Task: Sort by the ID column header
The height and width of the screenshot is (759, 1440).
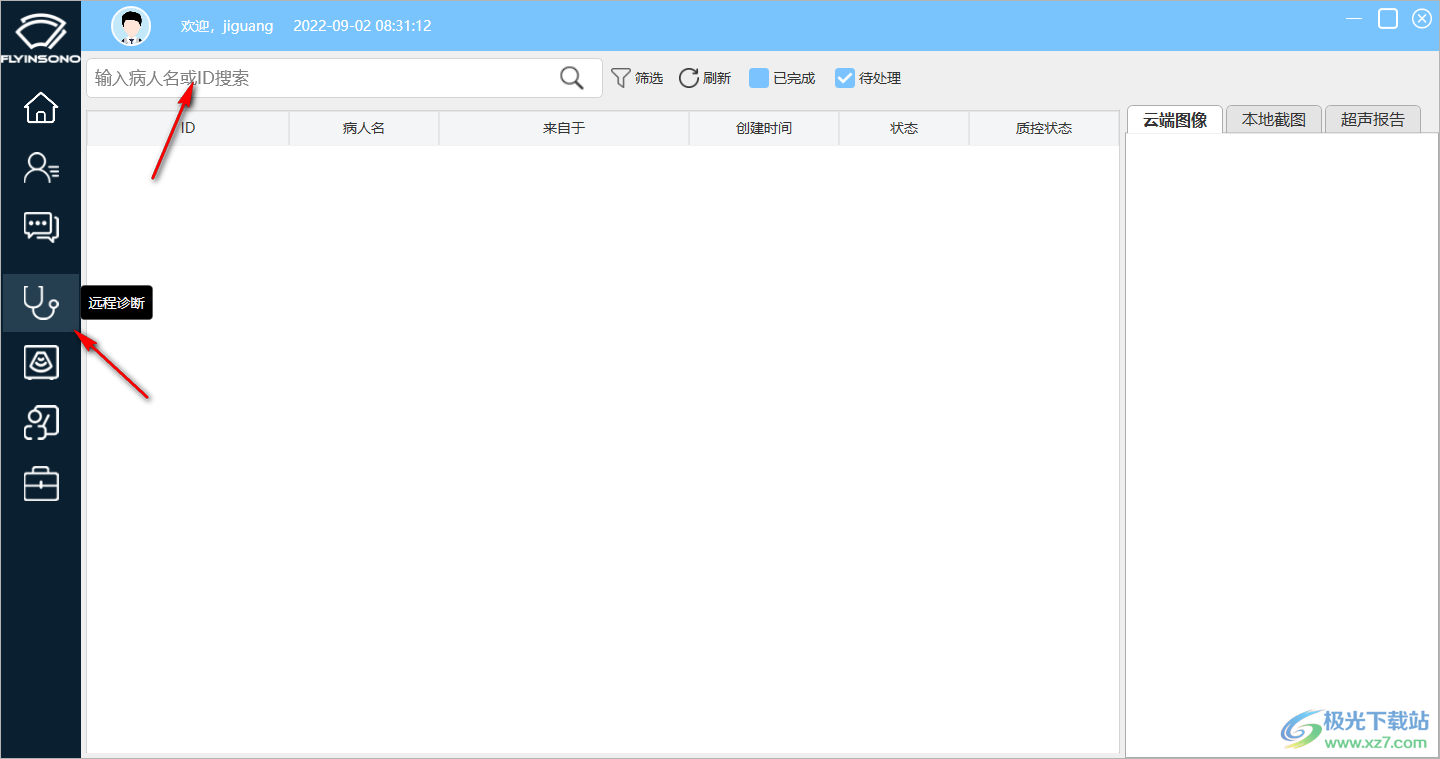Action: click(x=188, y=128)
